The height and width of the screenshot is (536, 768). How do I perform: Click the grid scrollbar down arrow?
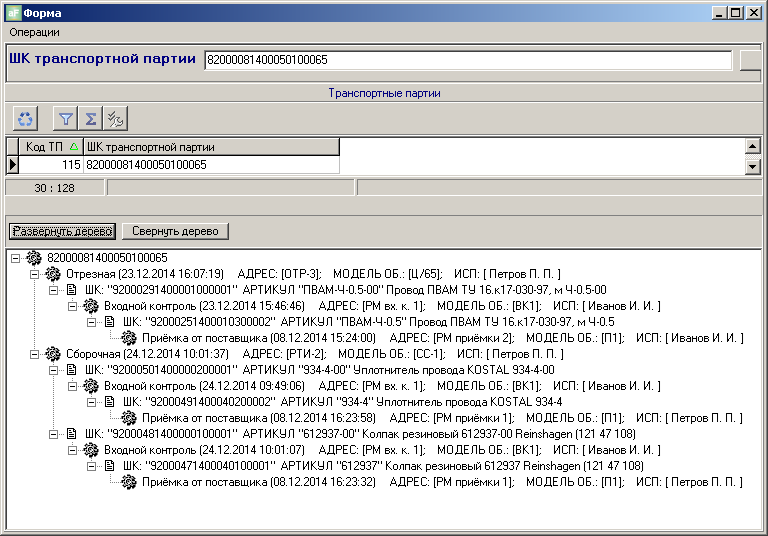pyautogui.click(x=753, y=166)
